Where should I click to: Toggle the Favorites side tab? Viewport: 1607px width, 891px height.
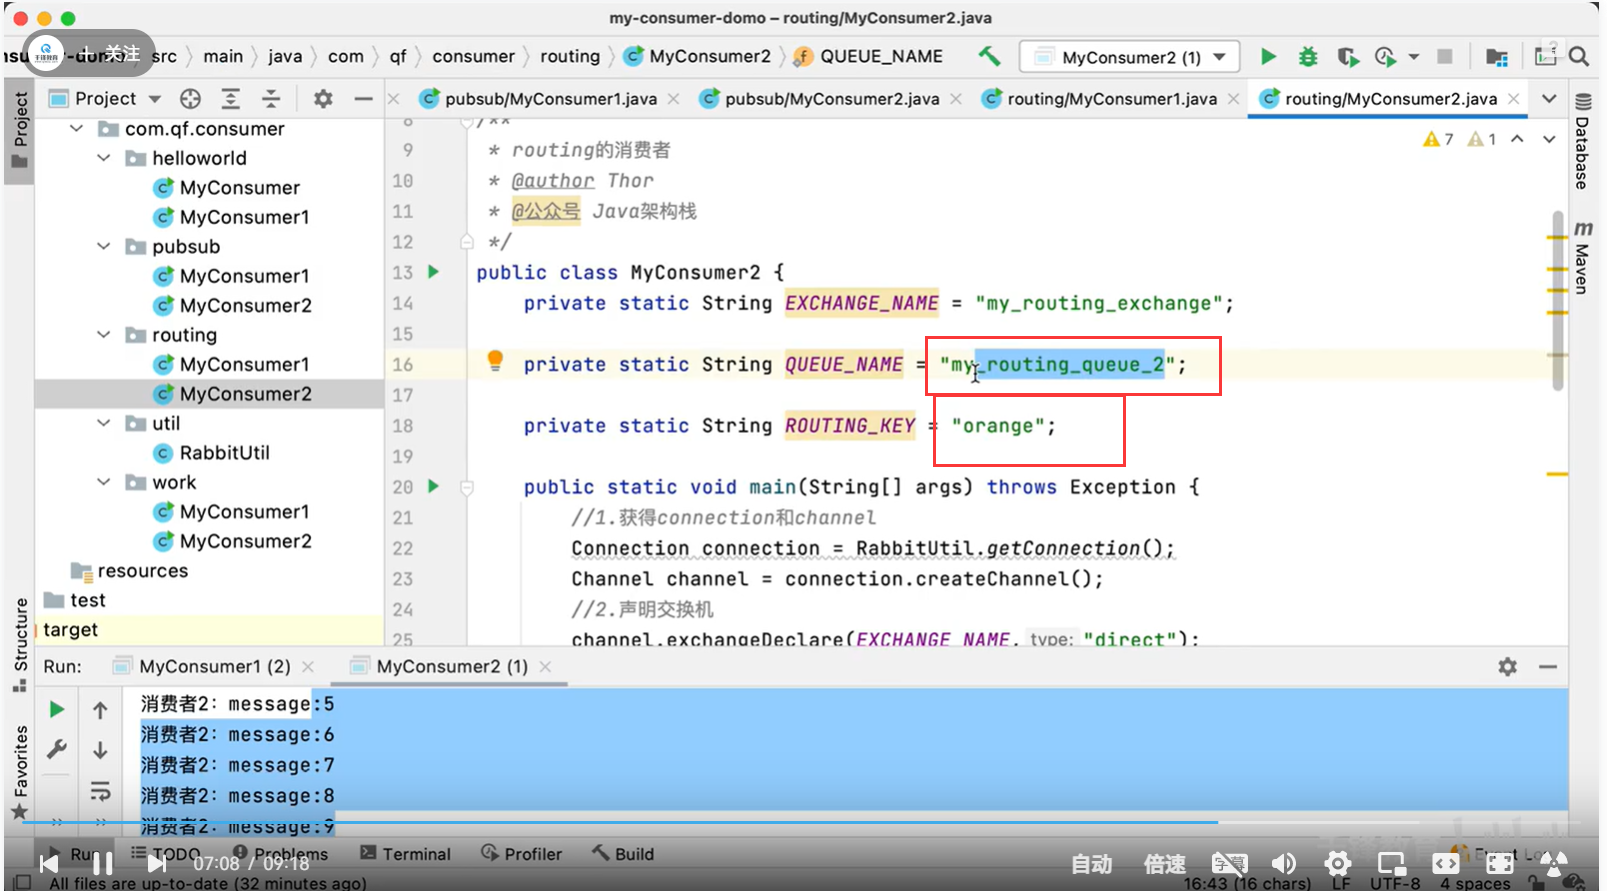pyautogui.click(x=19, y=771)
